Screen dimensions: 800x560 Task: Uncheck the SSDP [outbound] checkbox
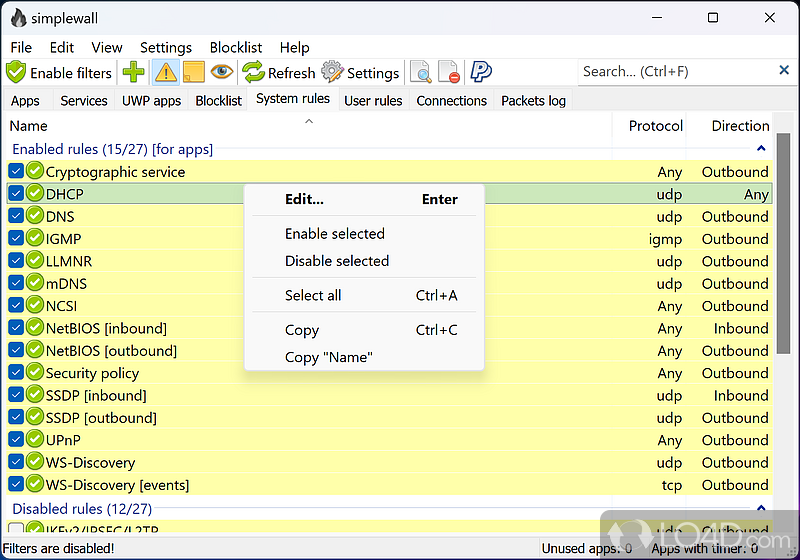(16, 417)
